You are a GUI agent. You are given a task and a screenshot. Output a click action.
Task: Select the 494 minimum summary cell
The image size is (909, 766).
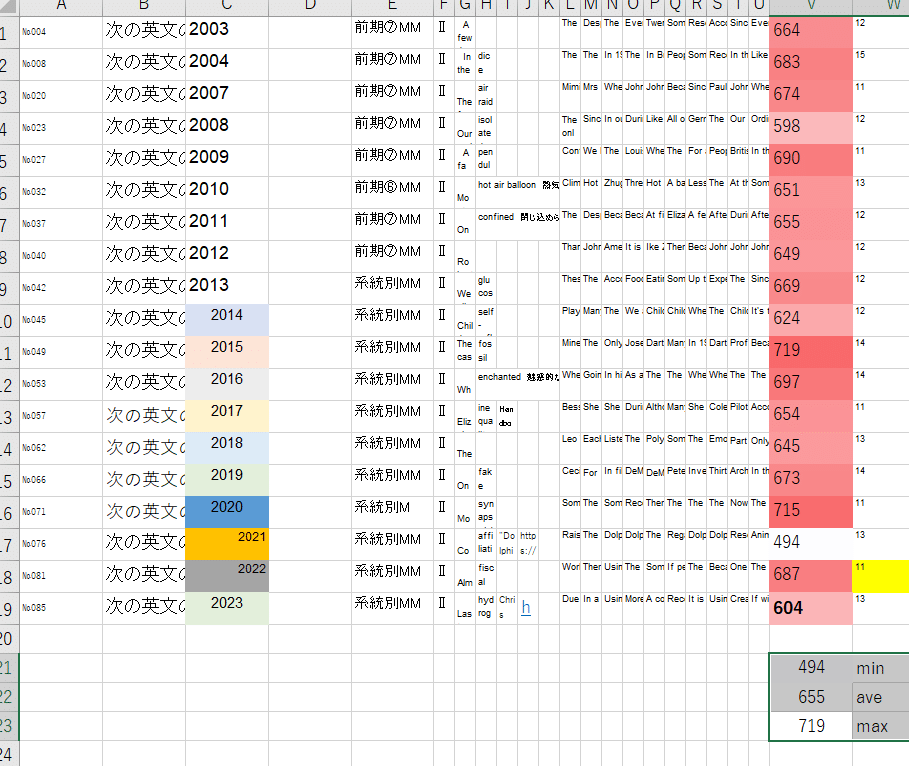(810, 668)
